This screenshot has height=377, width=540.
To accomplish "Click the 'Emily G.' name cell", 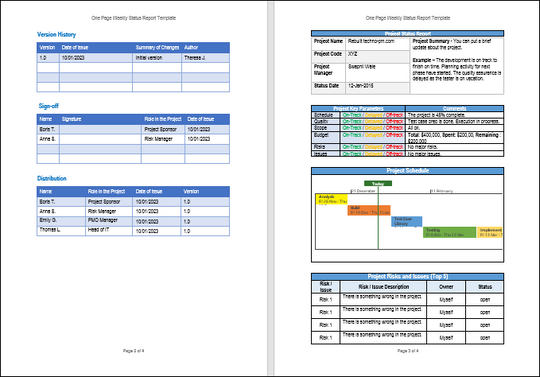I will (x=48, y=220).
